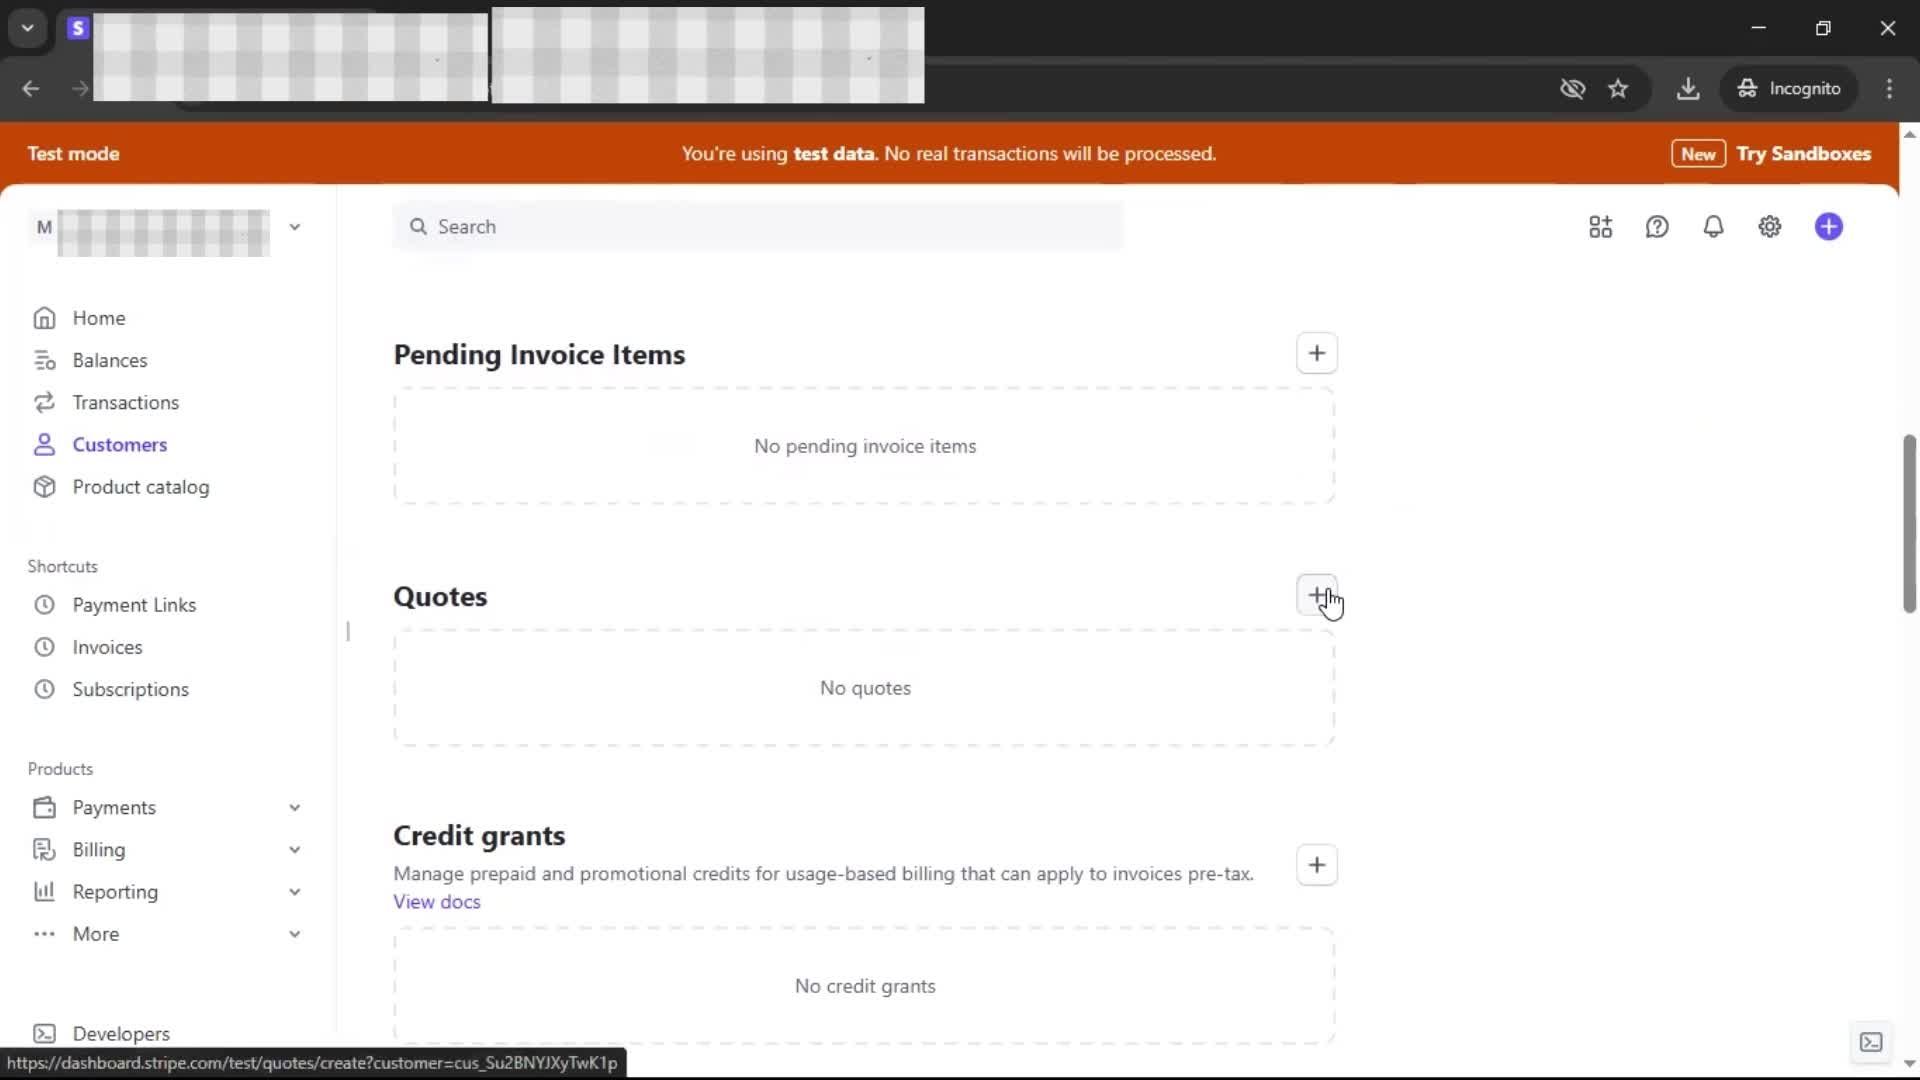Expand the Reporting products section

coord(294,891)
